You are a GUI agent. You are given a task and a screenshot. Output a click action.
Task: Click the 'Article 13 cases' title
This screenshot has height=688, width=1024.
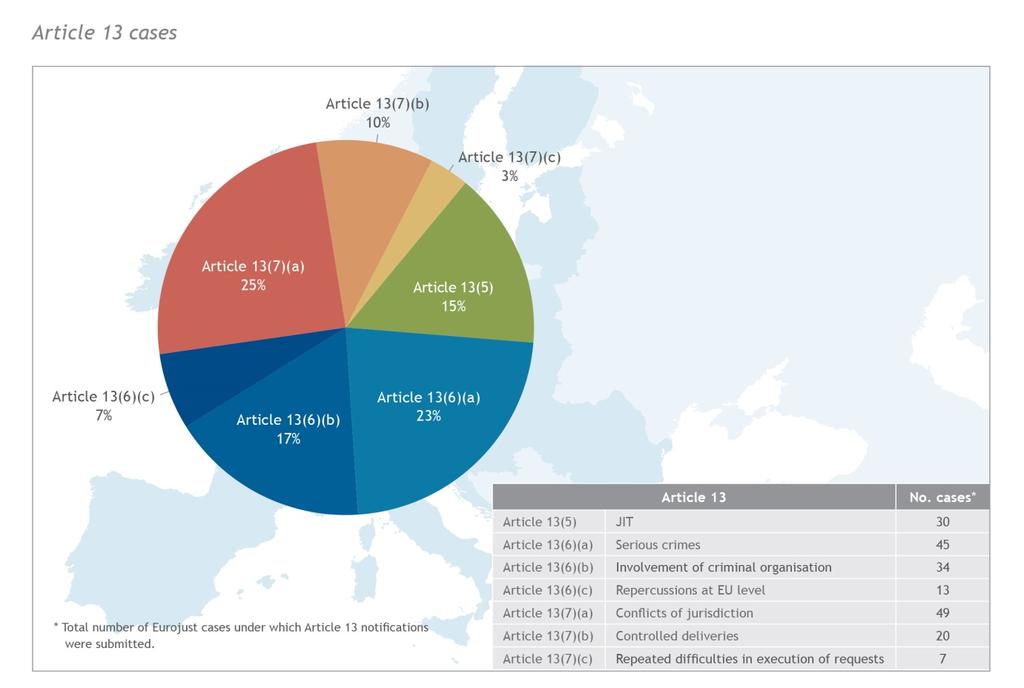pyautogui.click(x=104, y=33)
